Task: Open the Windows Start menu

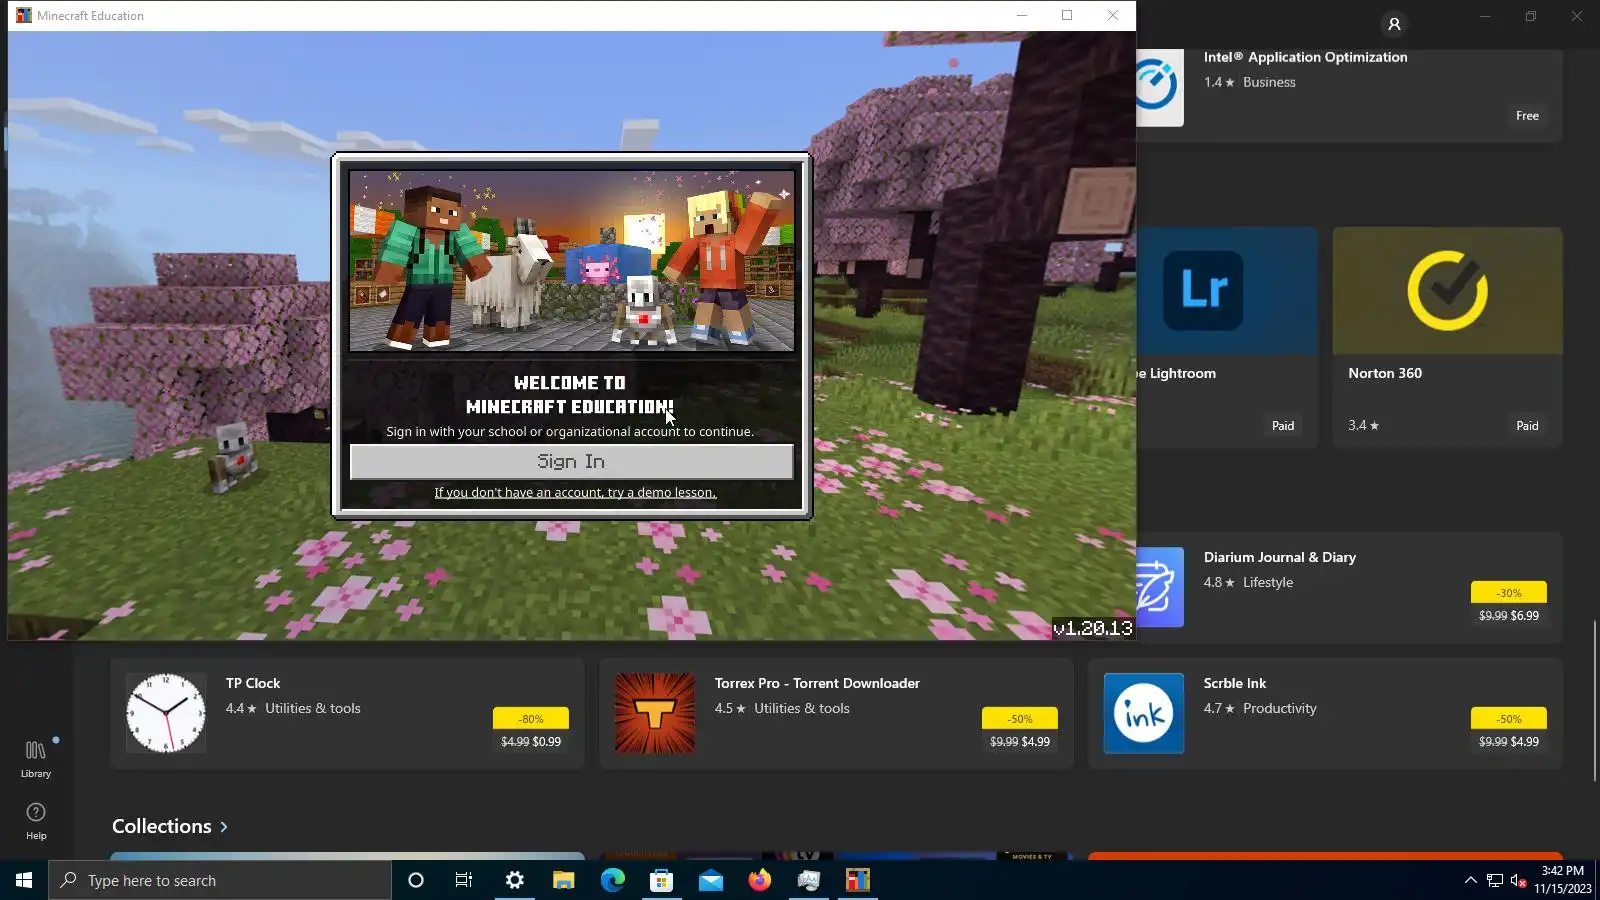Action: [24, 880]
